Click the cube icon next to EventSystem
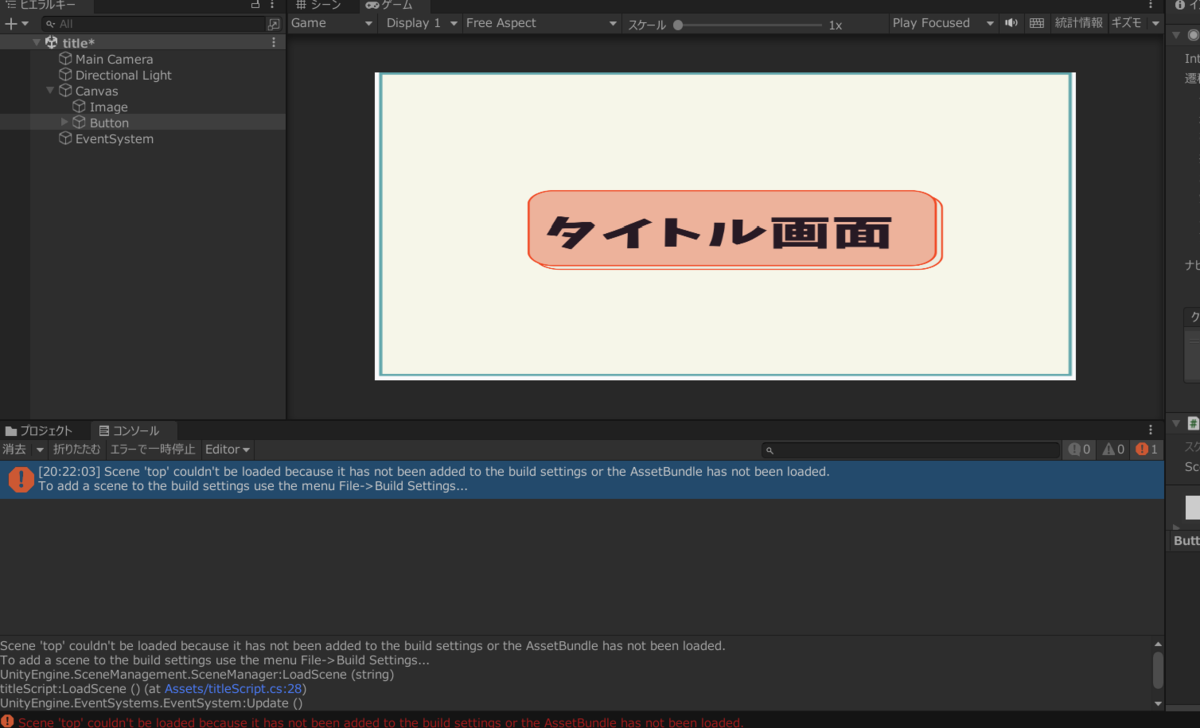The width and height of the screenshot is (1200, 728). pos(65,139)
